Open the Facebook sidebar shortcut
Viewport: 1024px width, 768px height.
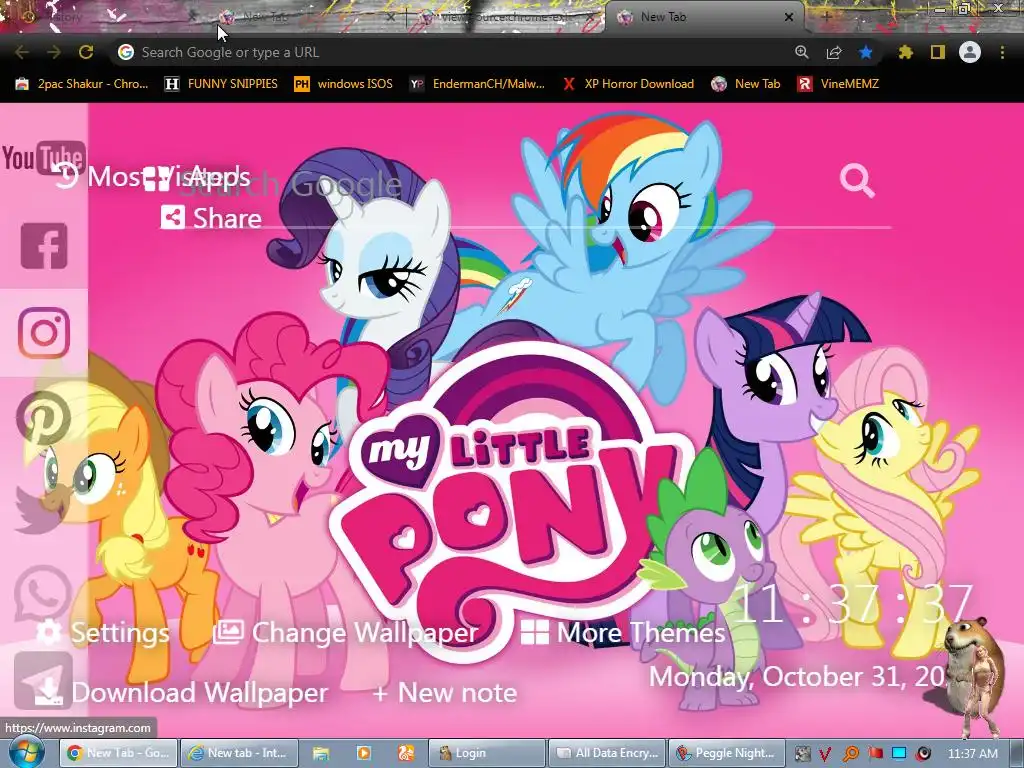point(44,246)
